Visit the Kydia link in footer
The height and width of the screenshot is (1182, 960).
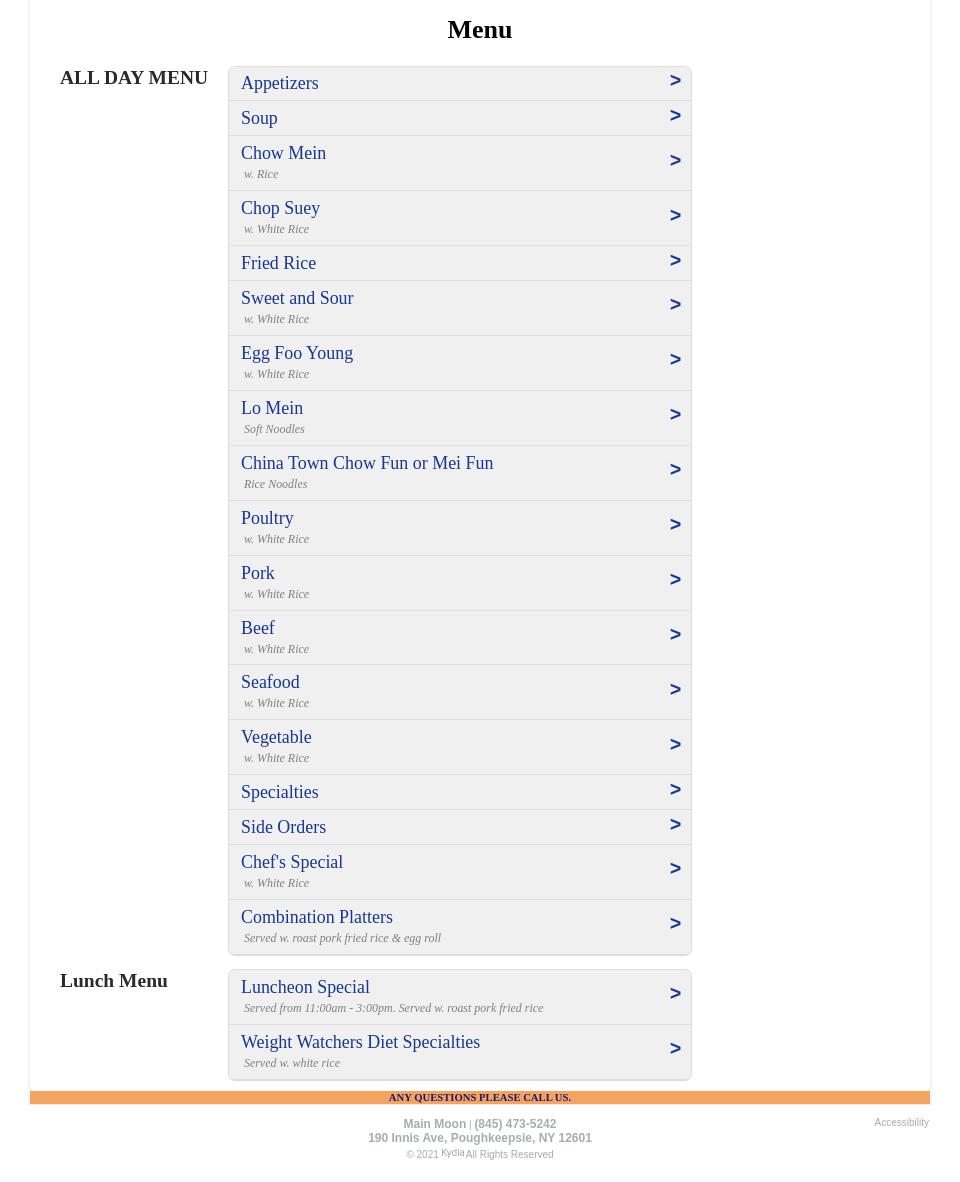pos(452,1153)
